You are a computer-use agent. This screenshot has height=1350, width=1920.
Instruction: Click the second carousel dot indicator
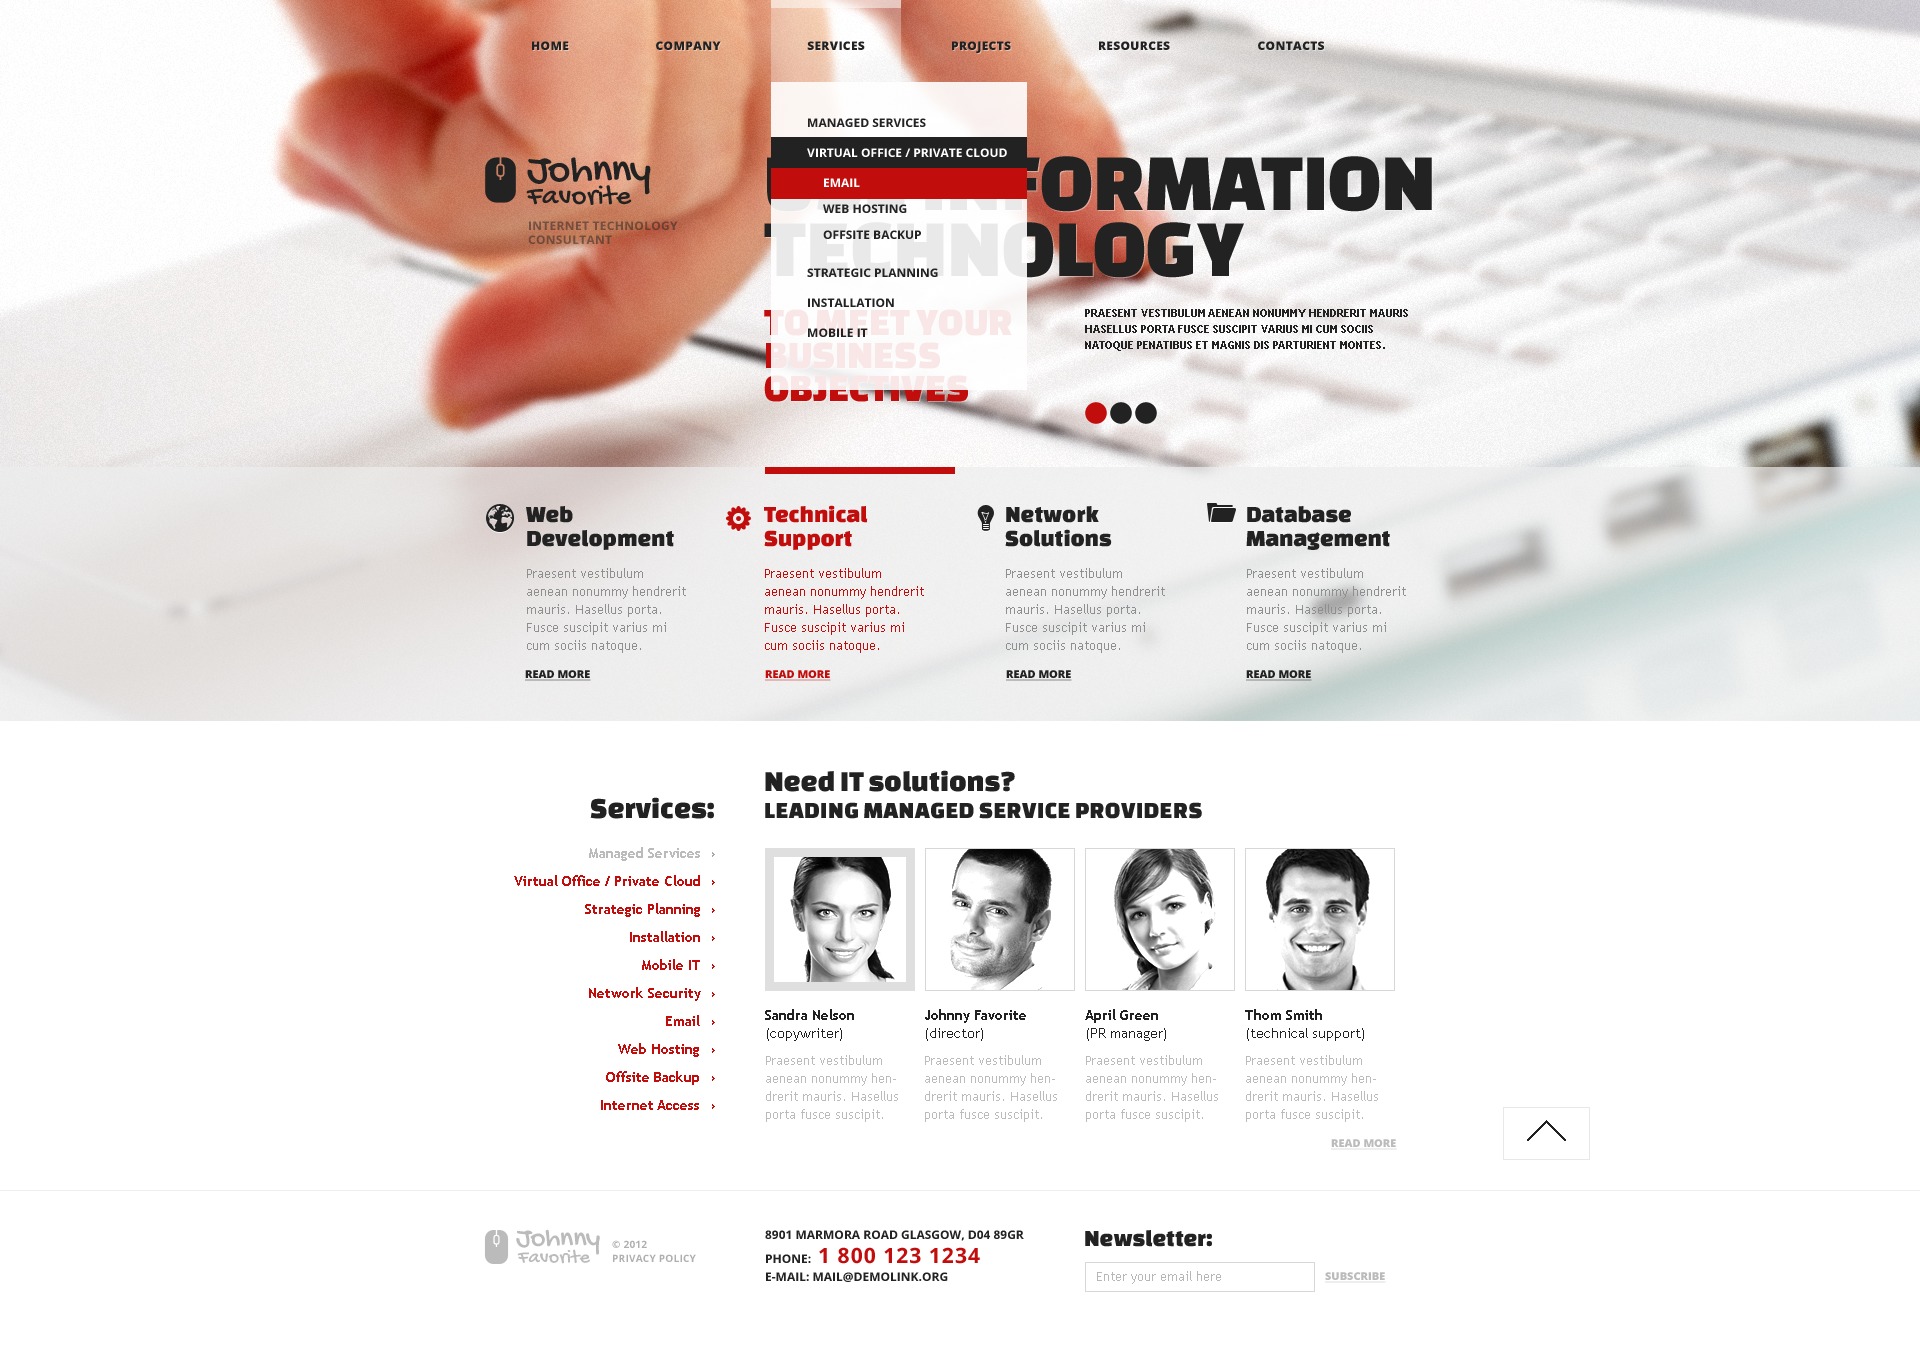click(1119, 411)
